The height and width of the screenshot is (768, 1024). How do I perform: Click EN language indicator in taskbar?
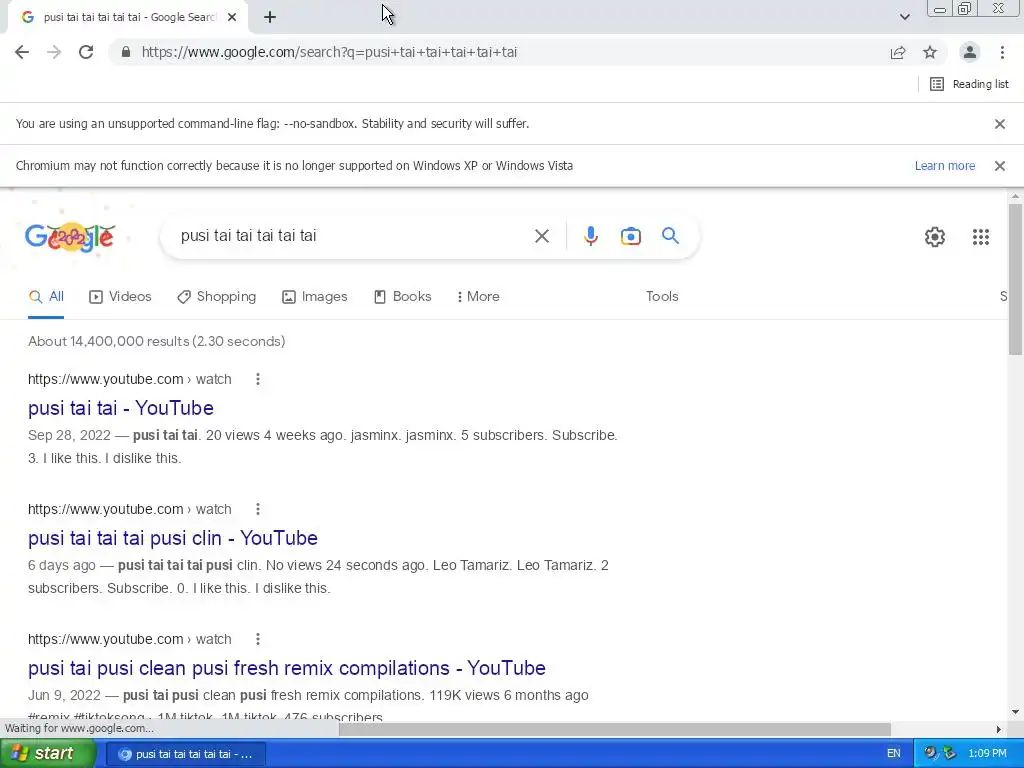pyautogui.click(x=893, y=754)
